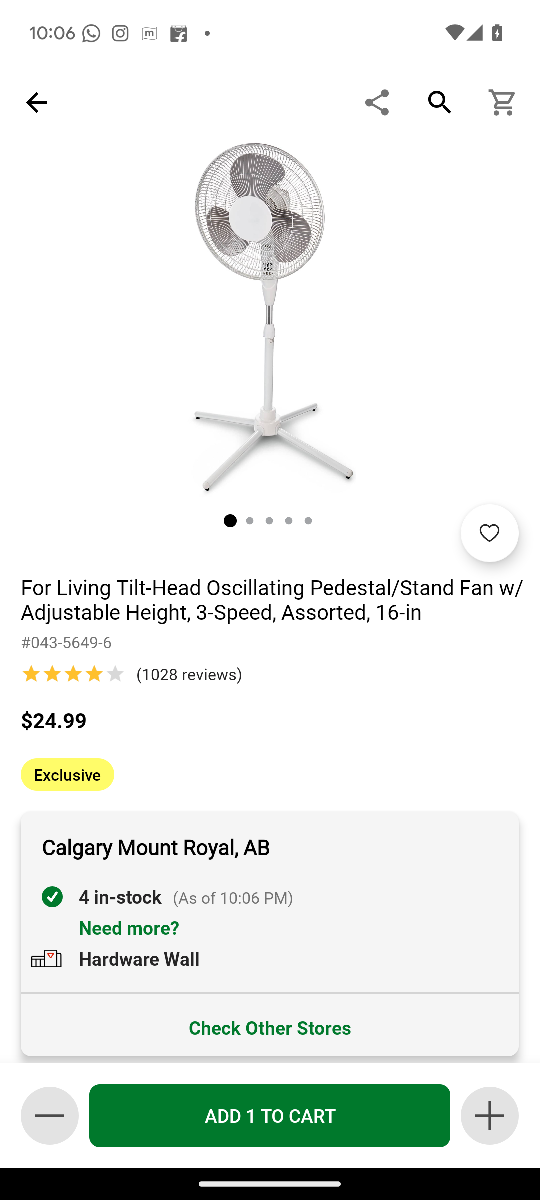The image size is (540, 1200).
Task: Increase quantity with plus button
Action: [x=489, y=1115]
